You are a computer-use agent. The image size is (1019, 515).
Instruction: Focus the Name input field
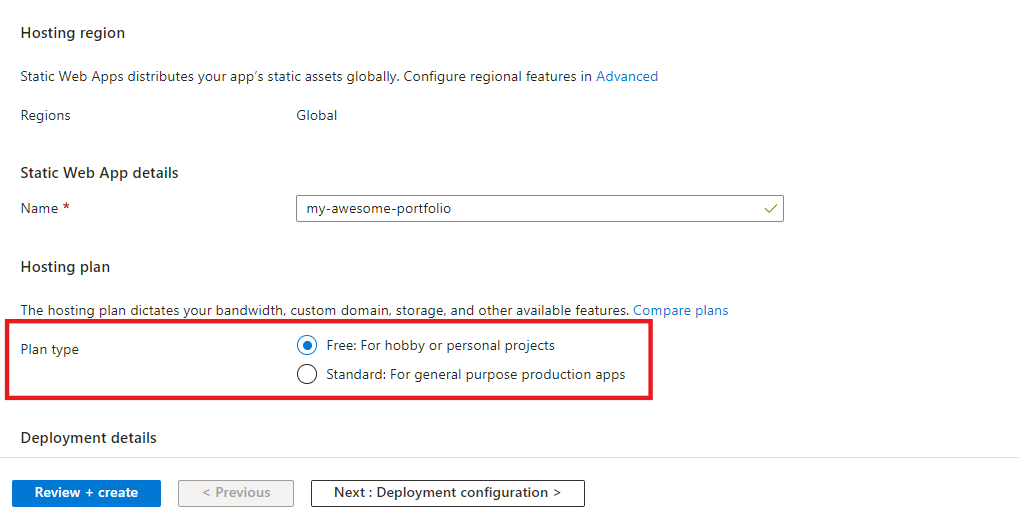tap(530, 209)
